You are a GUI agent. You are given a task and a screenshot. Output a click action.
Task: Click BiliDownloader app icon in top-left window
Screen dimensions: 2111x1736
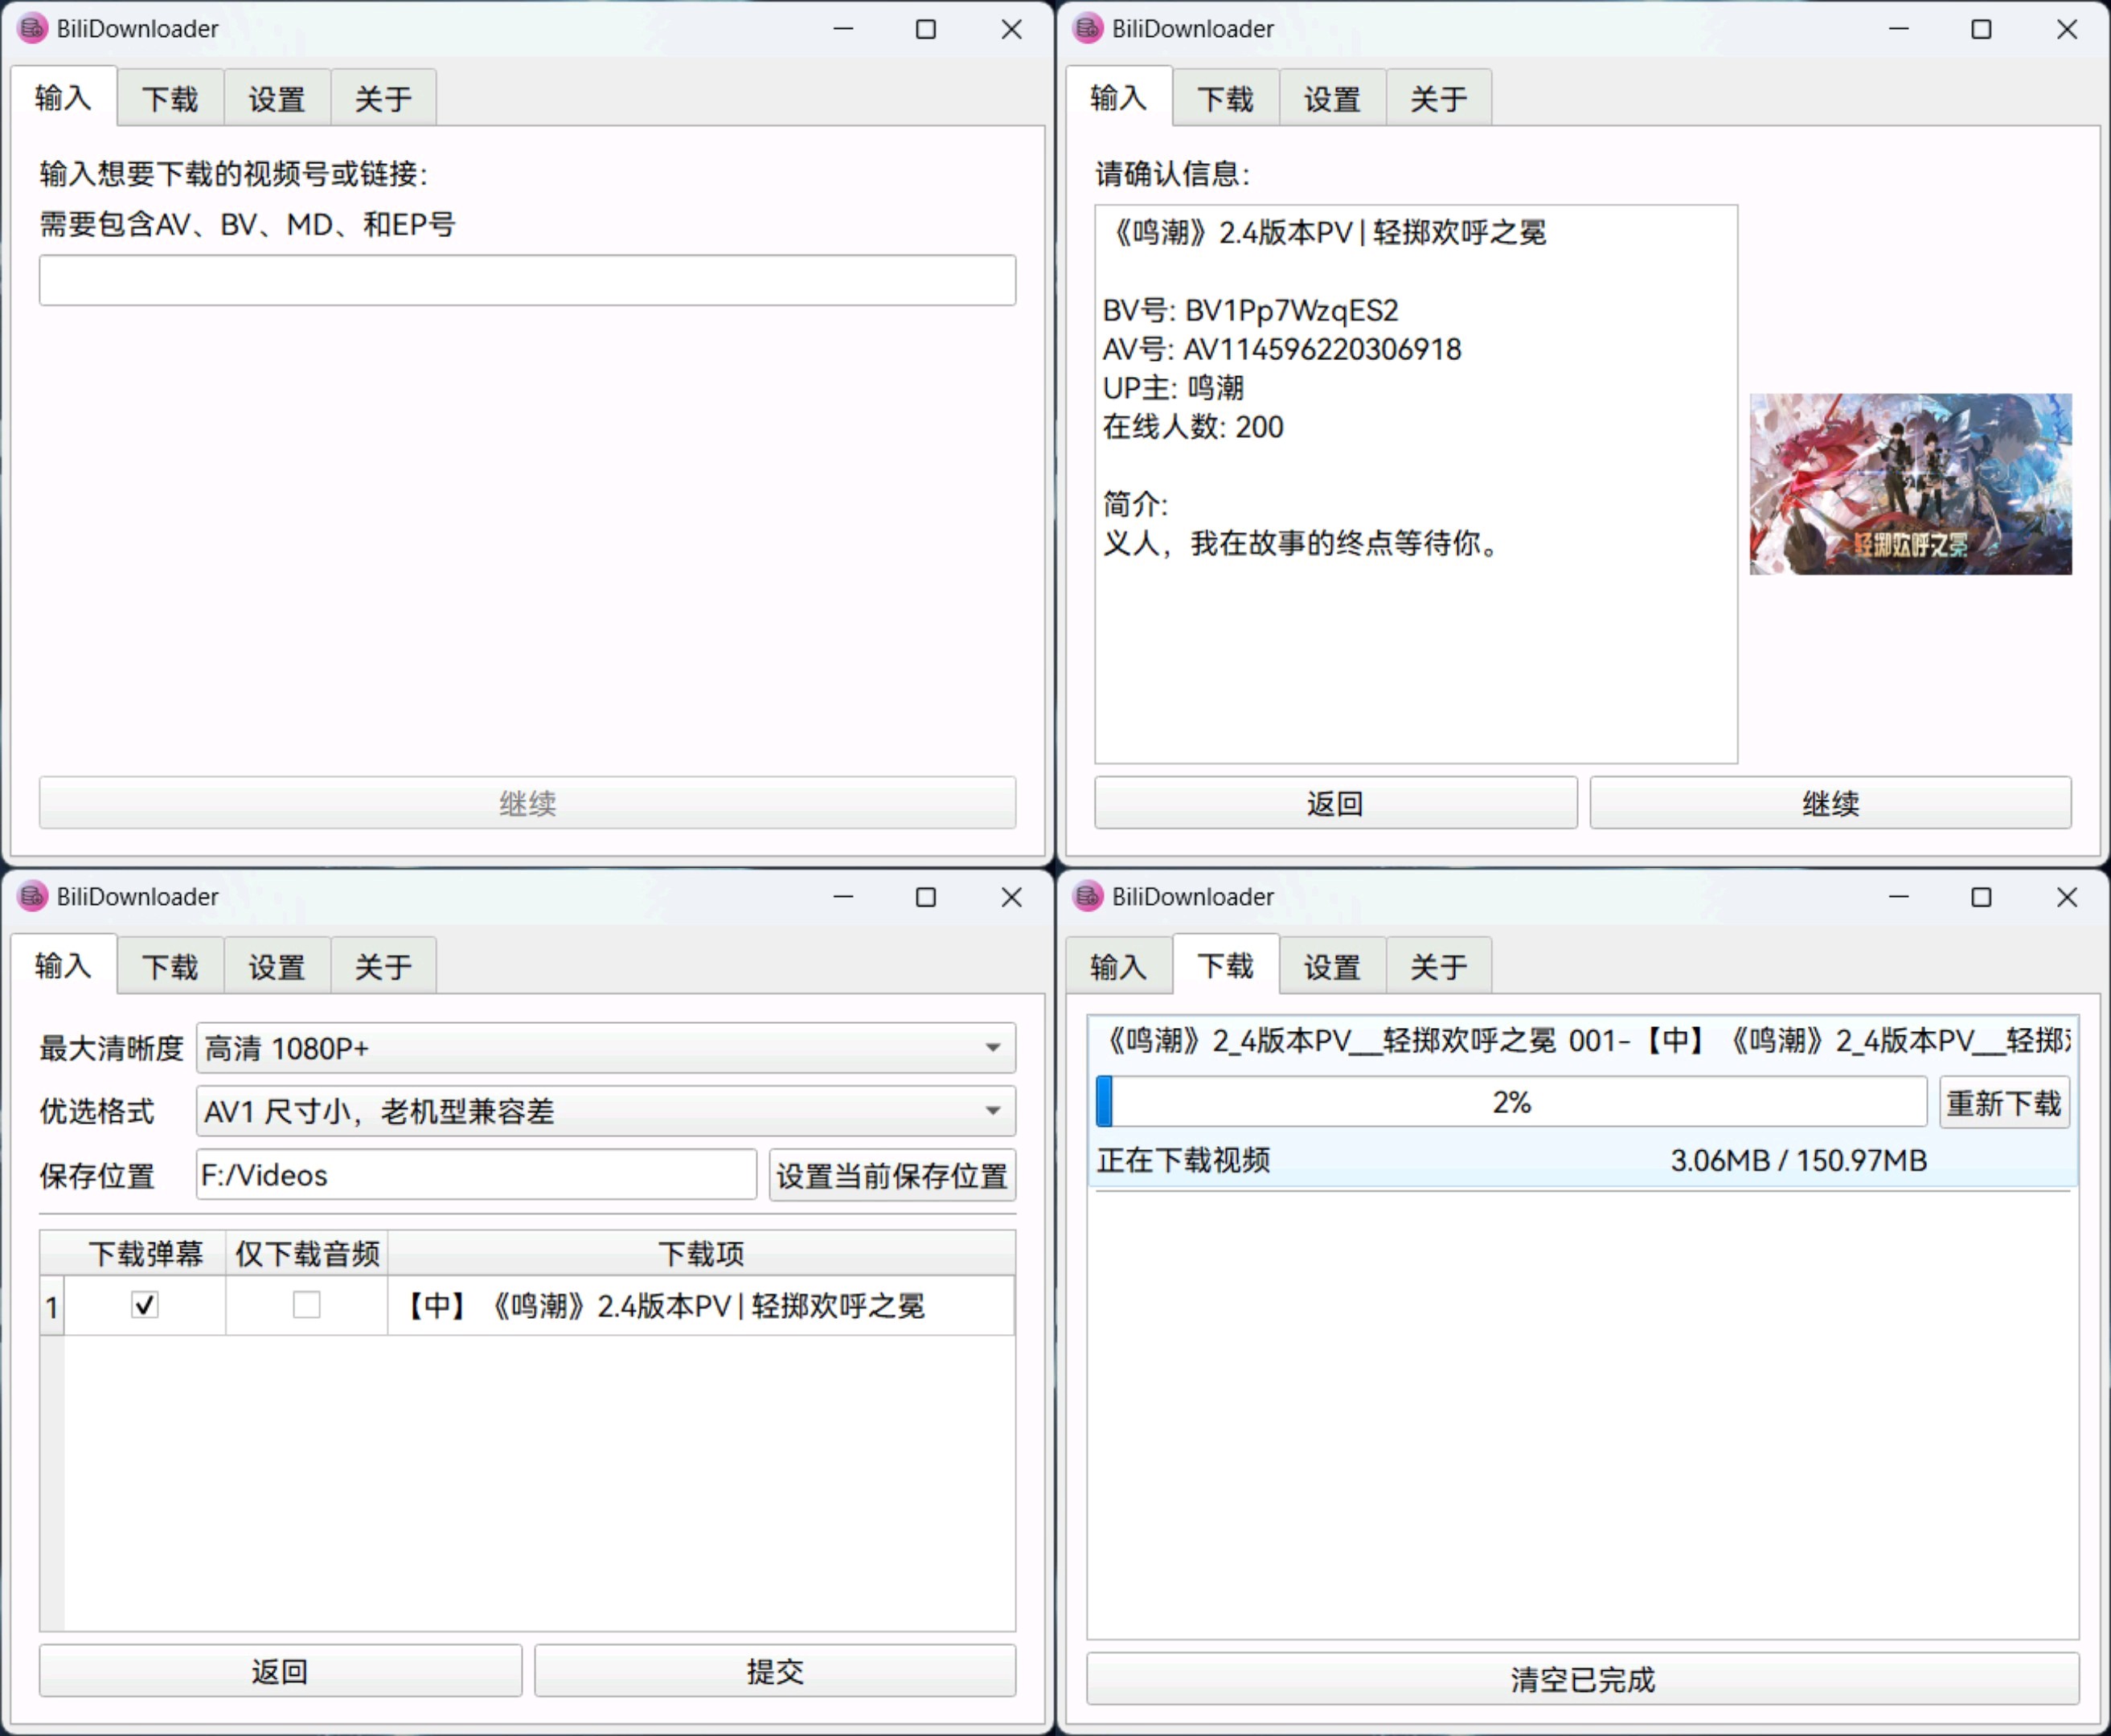32,28
